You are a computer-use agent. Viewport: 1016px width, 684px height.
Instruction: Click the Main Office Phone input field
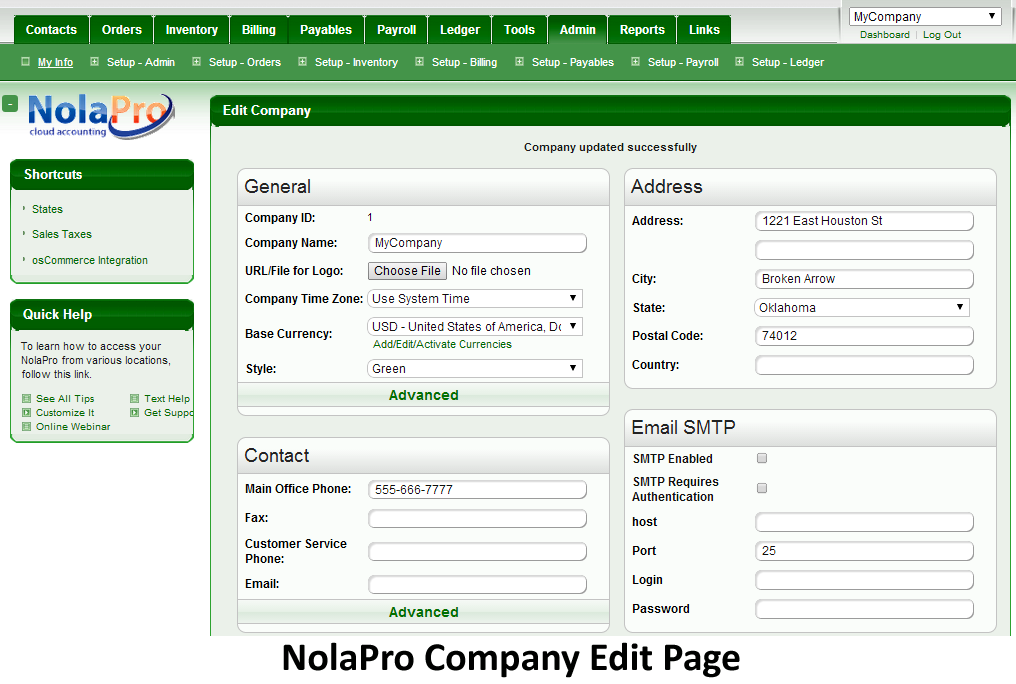(x=477, y=489)
